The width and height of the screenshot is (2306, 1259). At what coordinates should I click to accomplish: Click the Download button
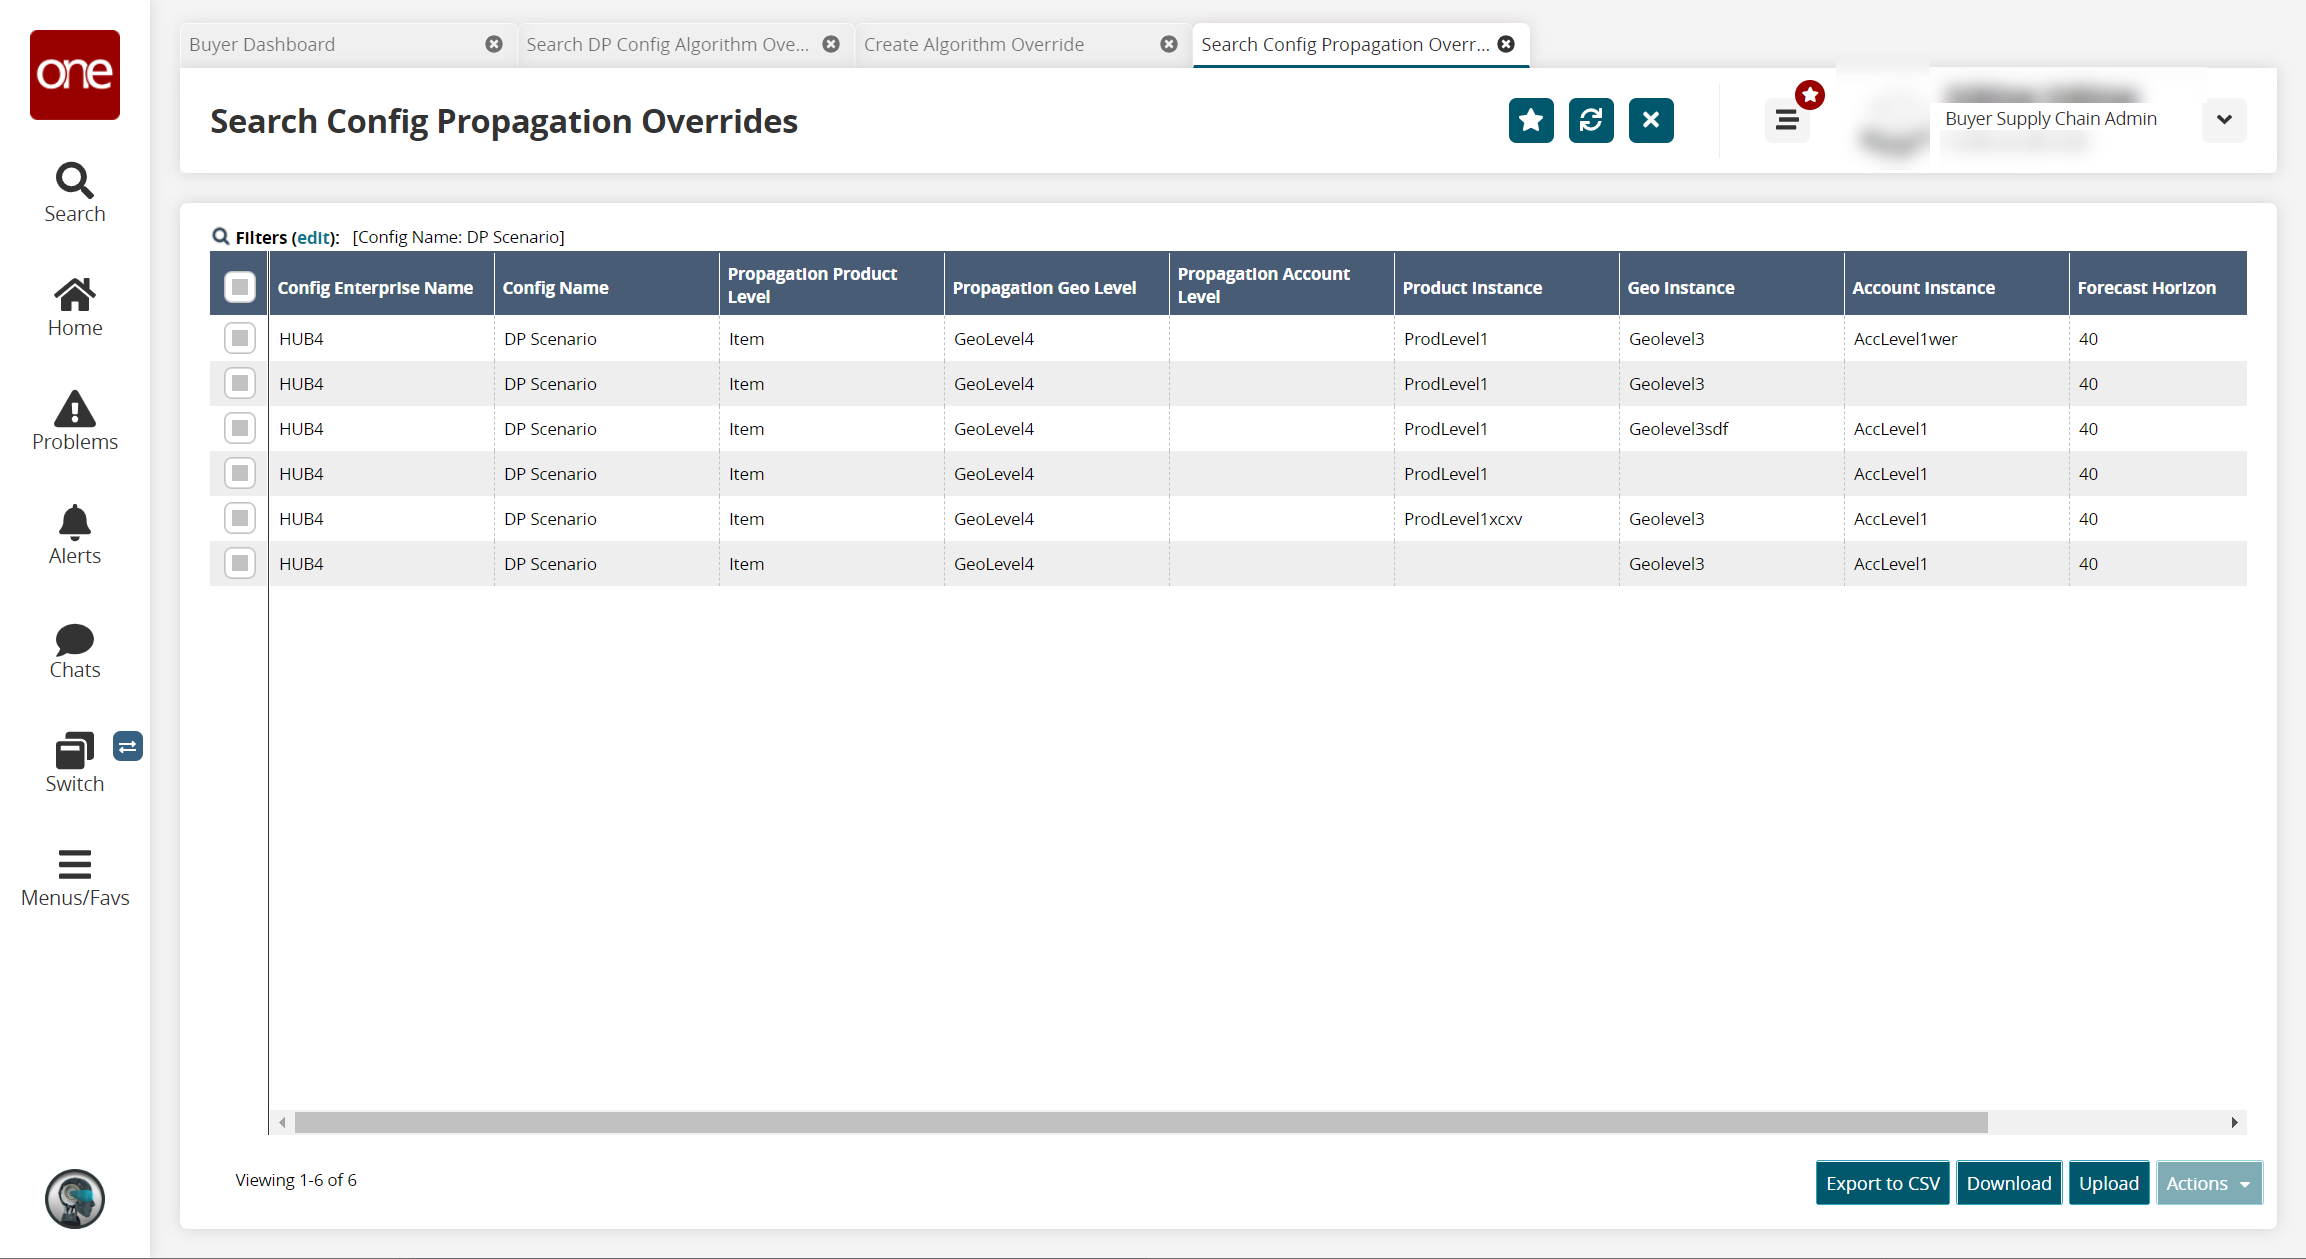[2008, 1181]
